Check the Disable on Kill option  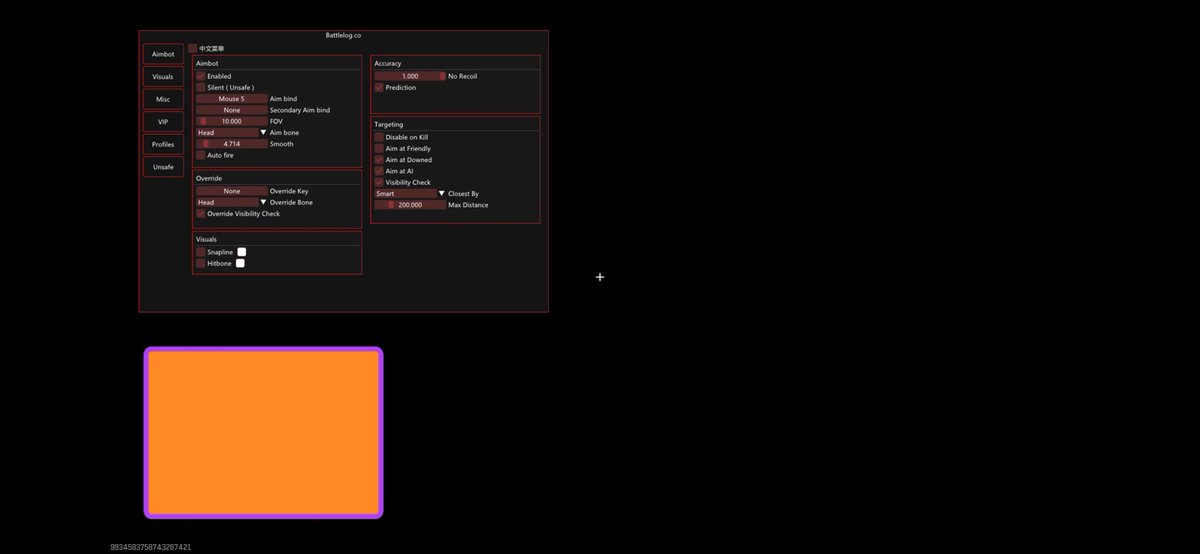(379, 137)
